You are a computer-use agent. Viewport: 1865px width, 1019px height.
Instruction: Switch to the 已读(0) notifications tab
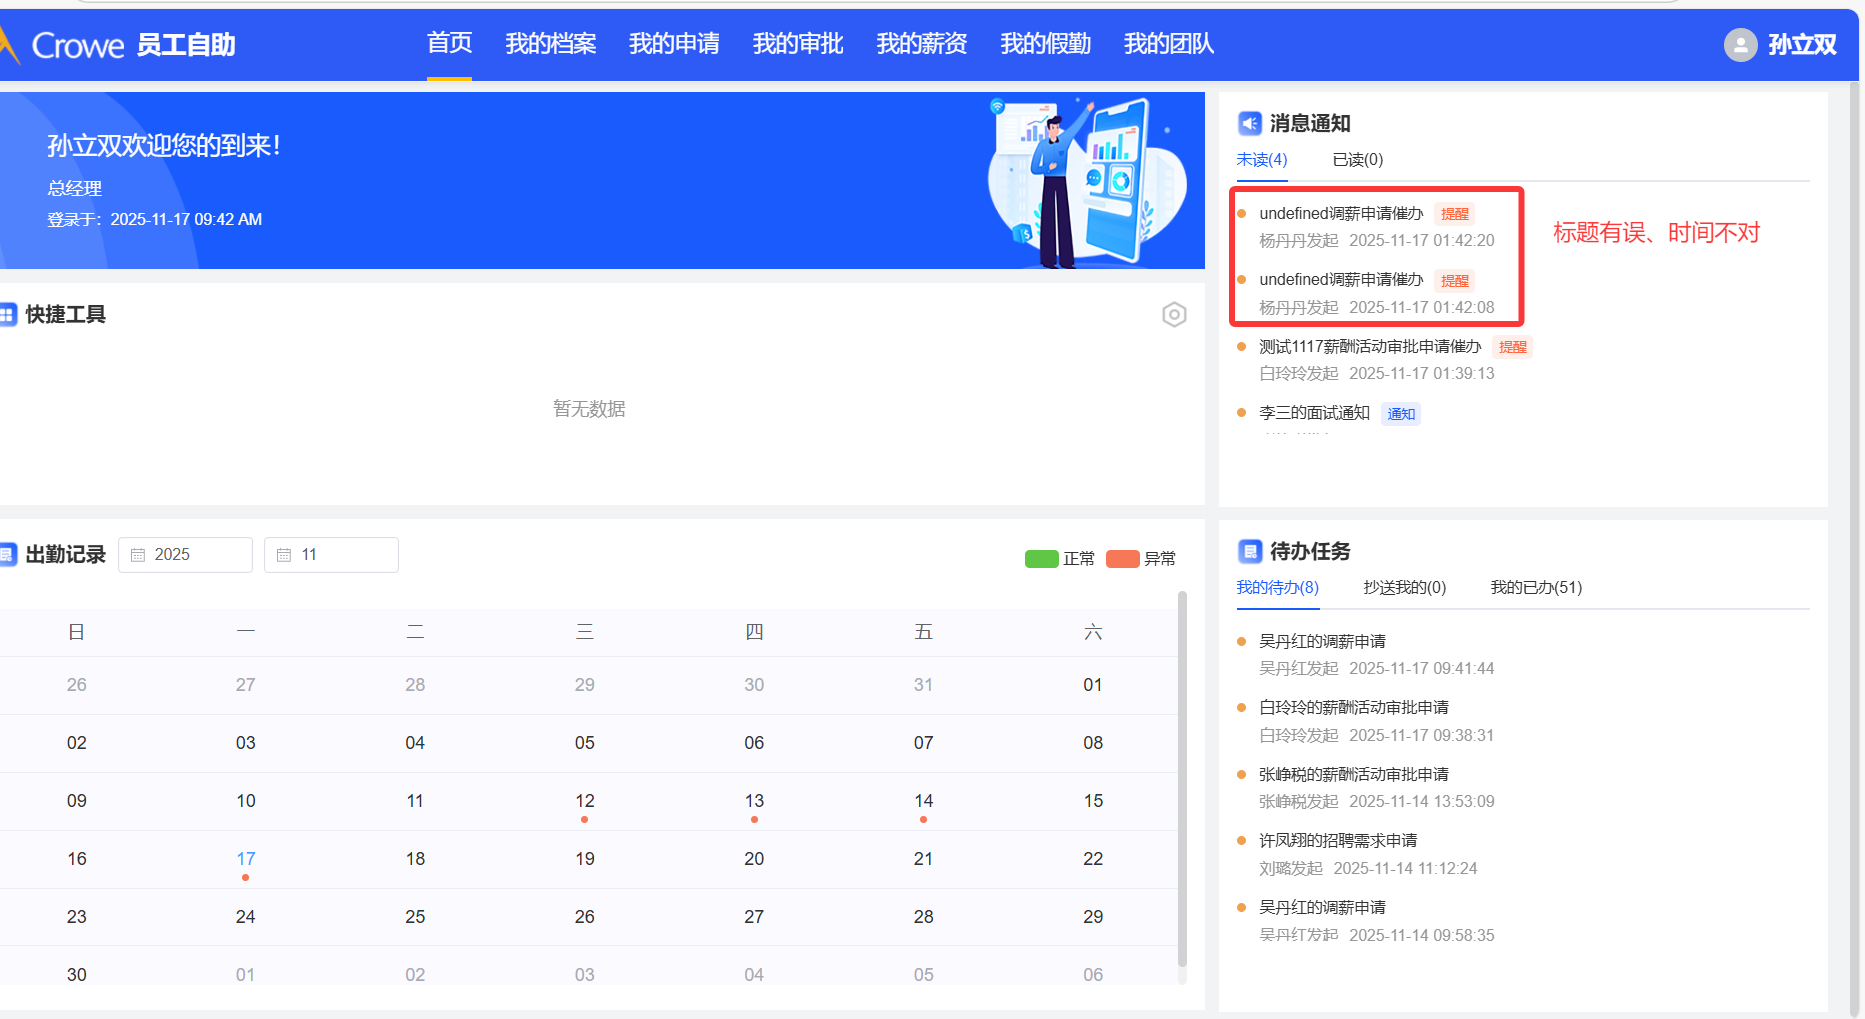(1357, 160)
